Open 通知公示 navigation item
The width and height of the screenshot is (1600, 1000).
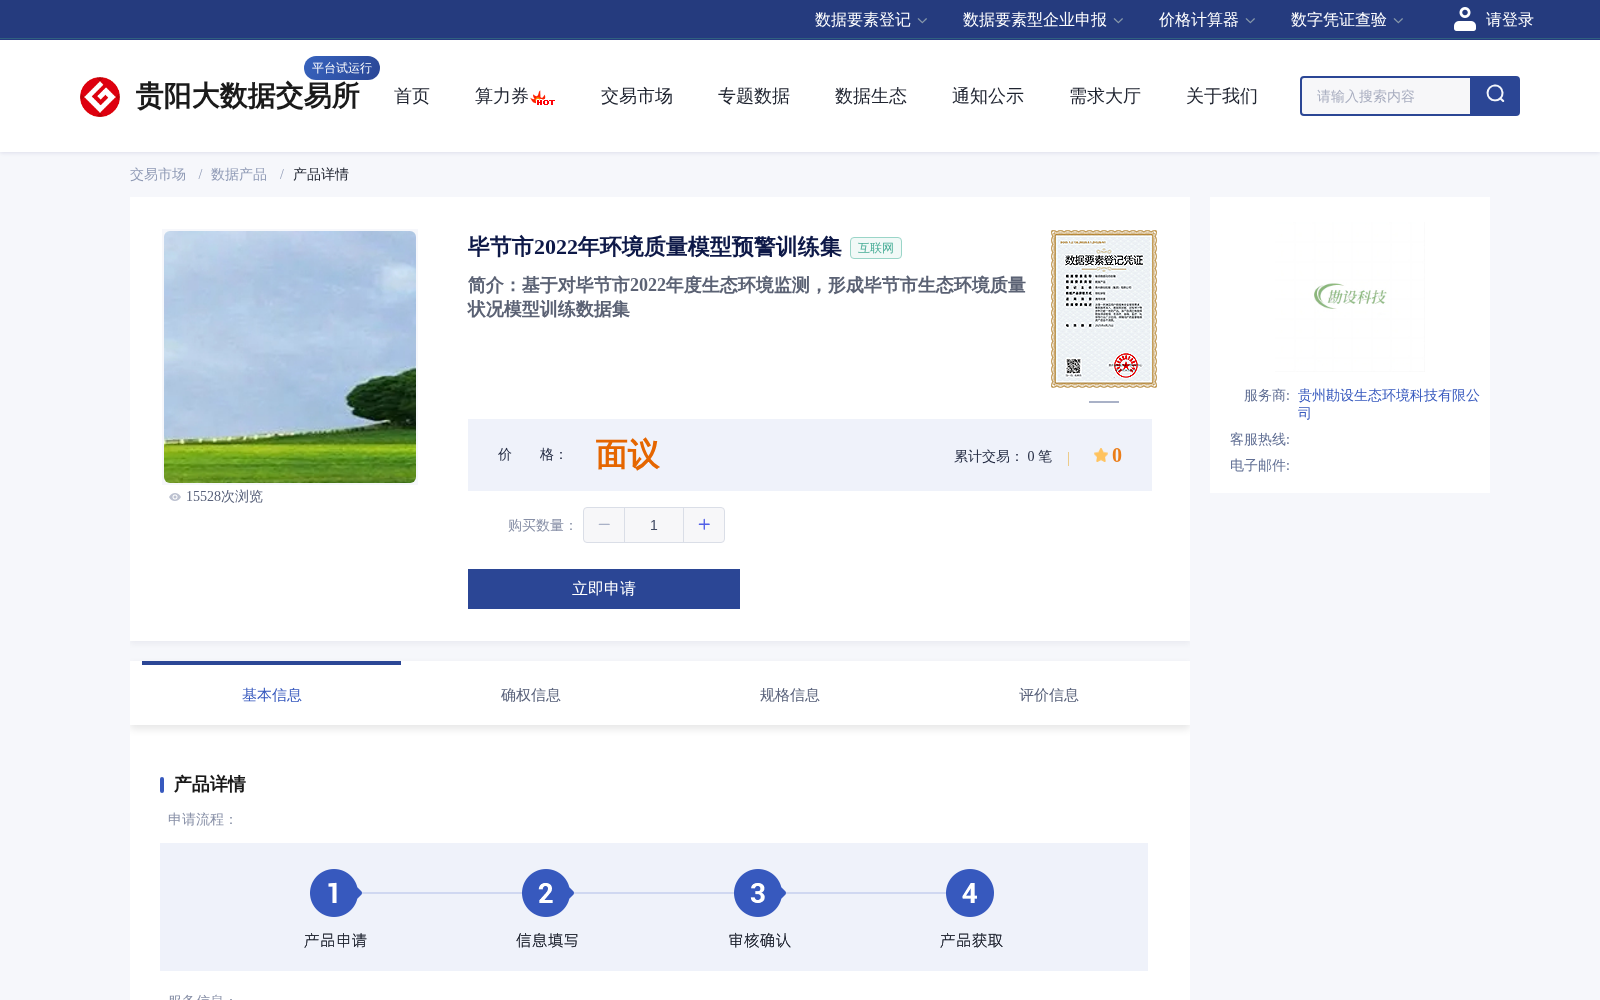[x=988, y=96]
